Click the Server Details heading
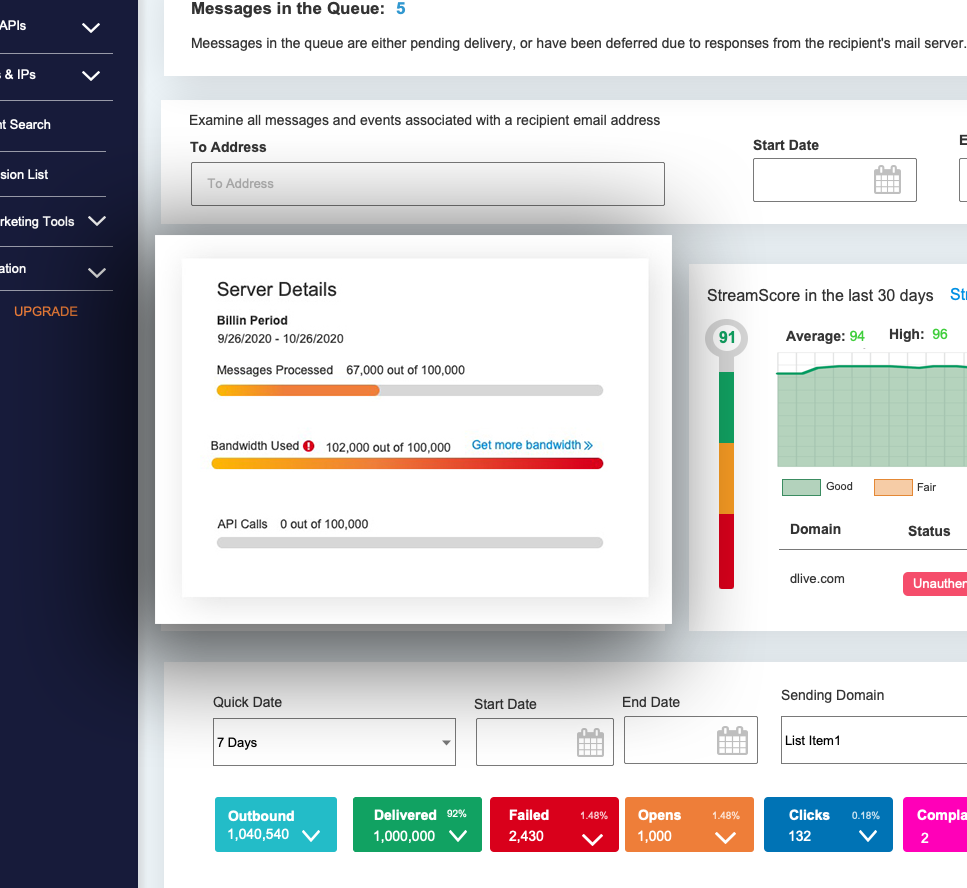Image resolution: width=967 pixels, height=888 pixels. click(276, 289)
